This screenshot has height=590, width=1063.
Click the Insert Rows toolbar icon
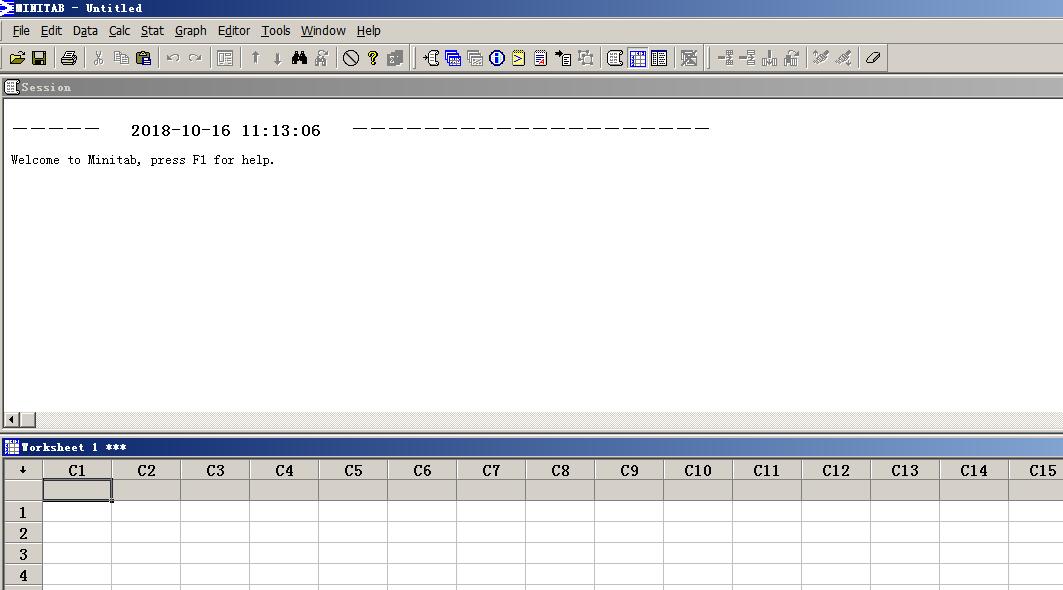pyautogui.click(x=747, y=58)
